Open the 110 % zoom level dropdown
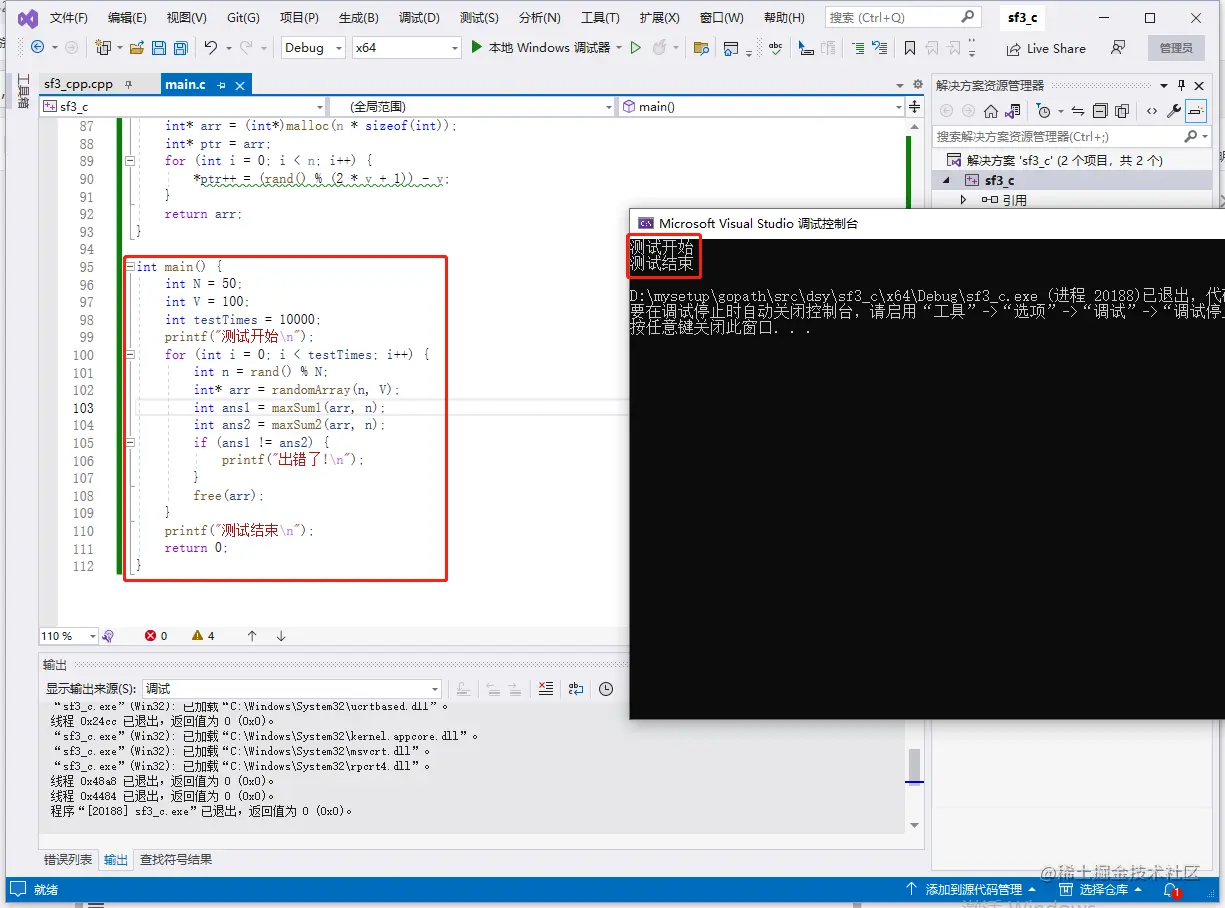The width and height of the screenshot is (1225, 908). [x=68, y=636]
